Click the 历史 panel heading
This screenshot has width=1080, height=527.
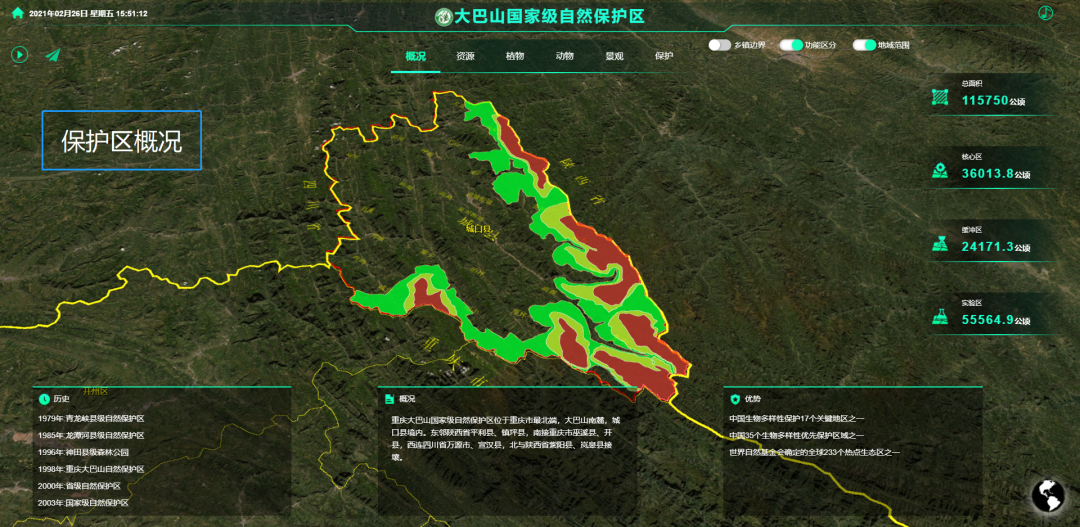(61, 398)
